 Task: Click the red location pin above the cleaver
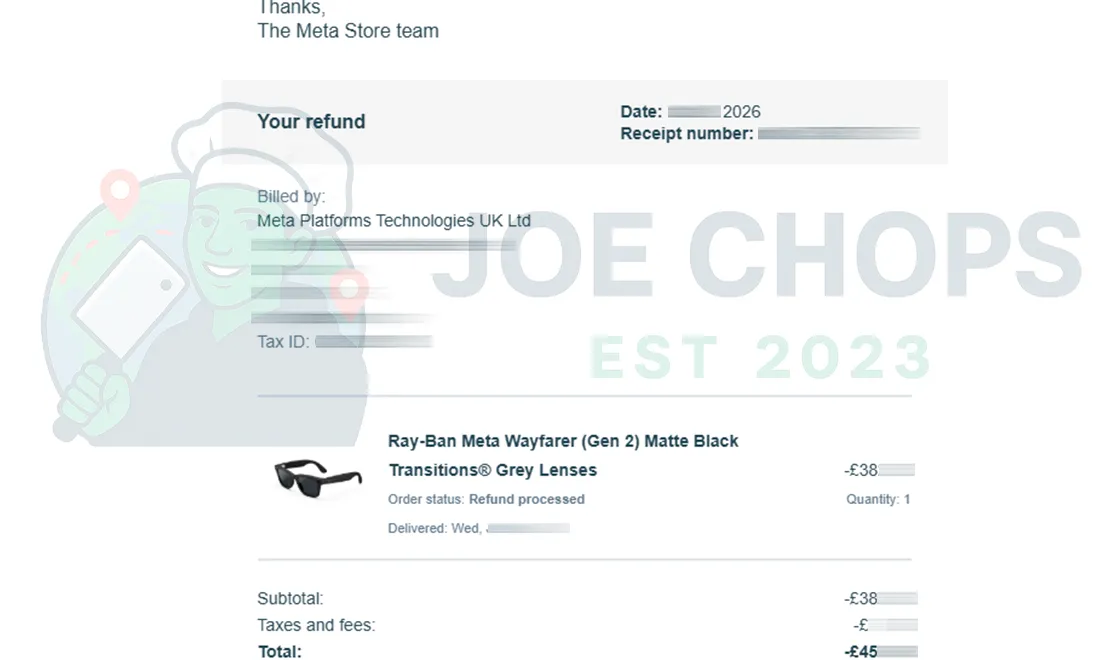[122, 190]
